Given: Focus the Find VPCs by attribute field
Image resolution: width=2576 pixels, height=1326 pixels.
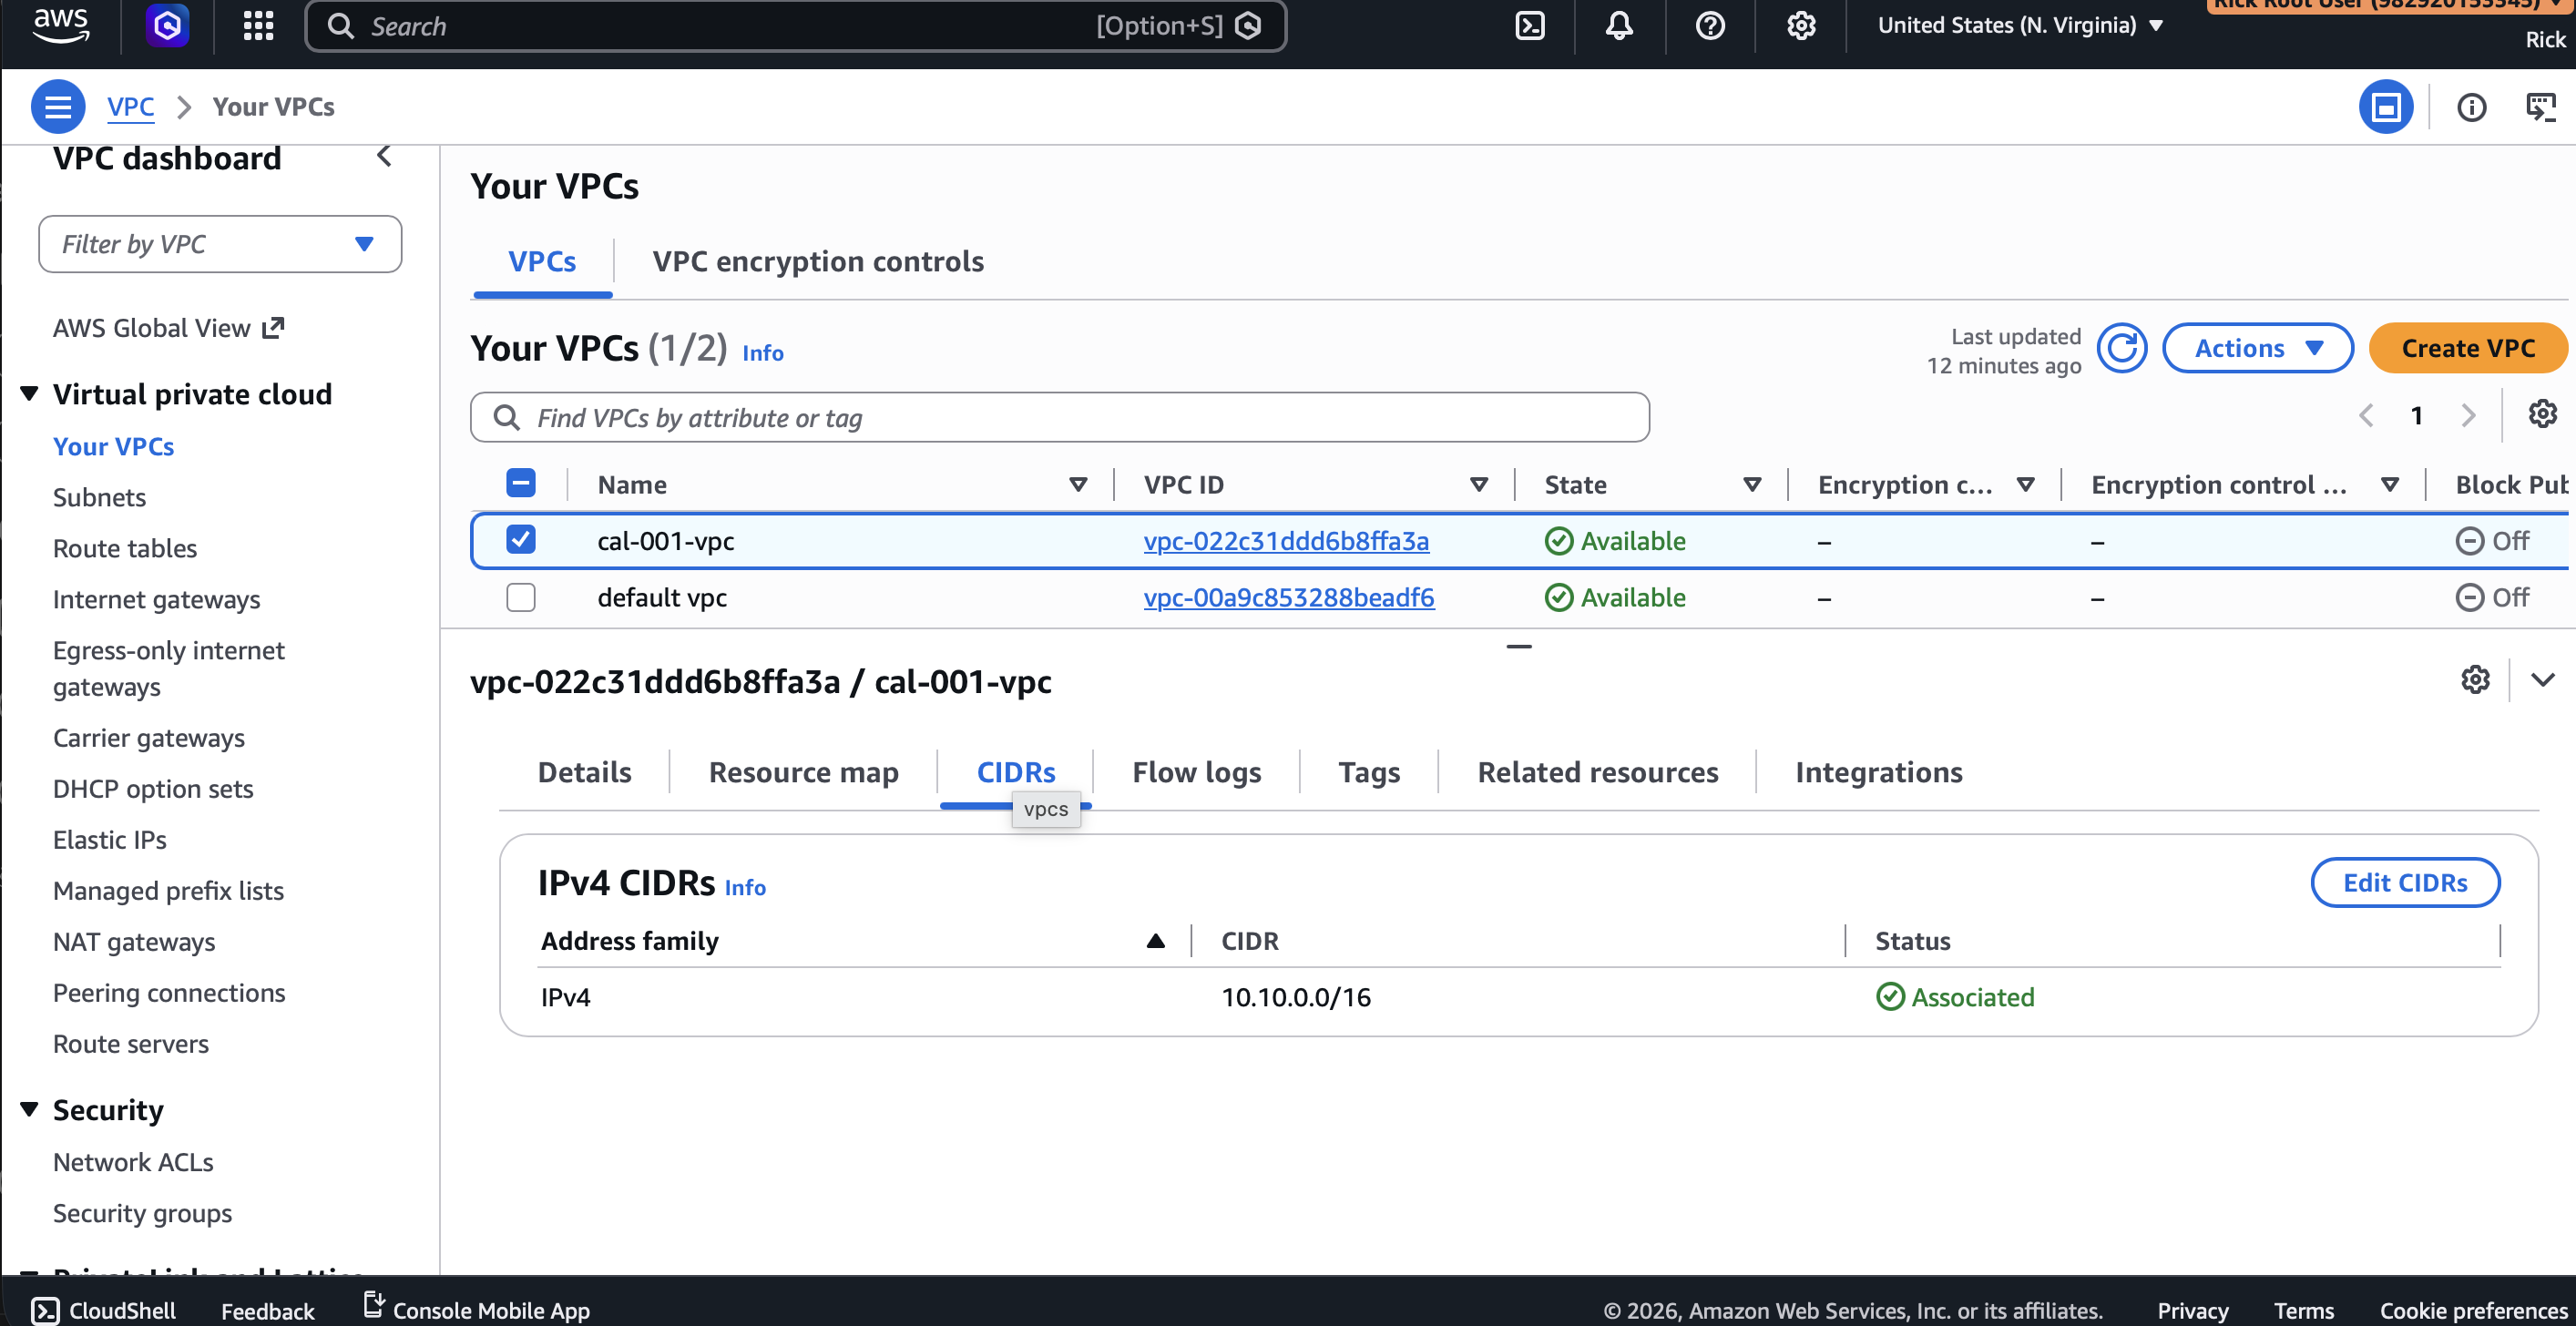Looking at the screenshot, I should click(x=1059, y=418).
